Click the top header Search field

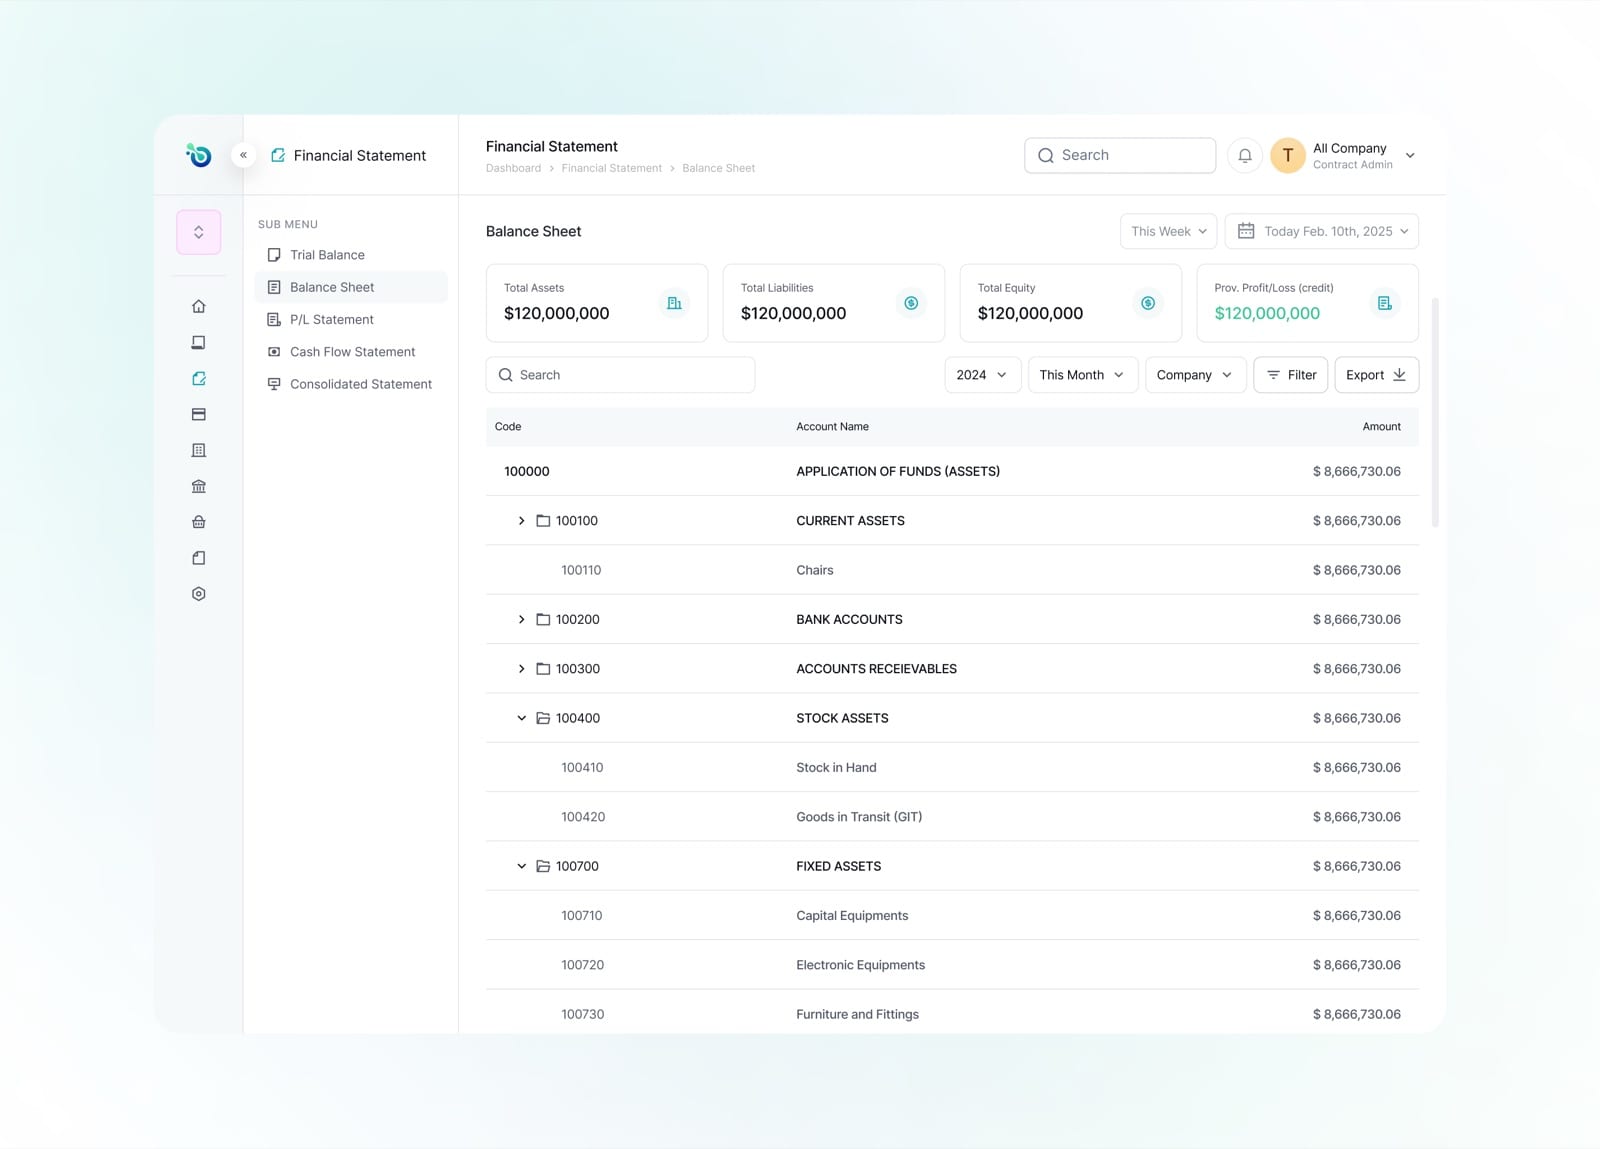pyautogui.click(x=1120, y=155)
